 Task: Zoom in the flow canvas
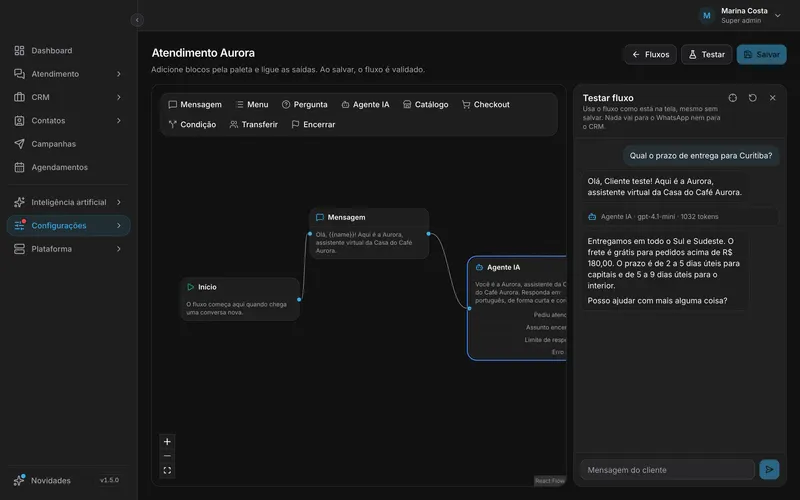[167, 442]
